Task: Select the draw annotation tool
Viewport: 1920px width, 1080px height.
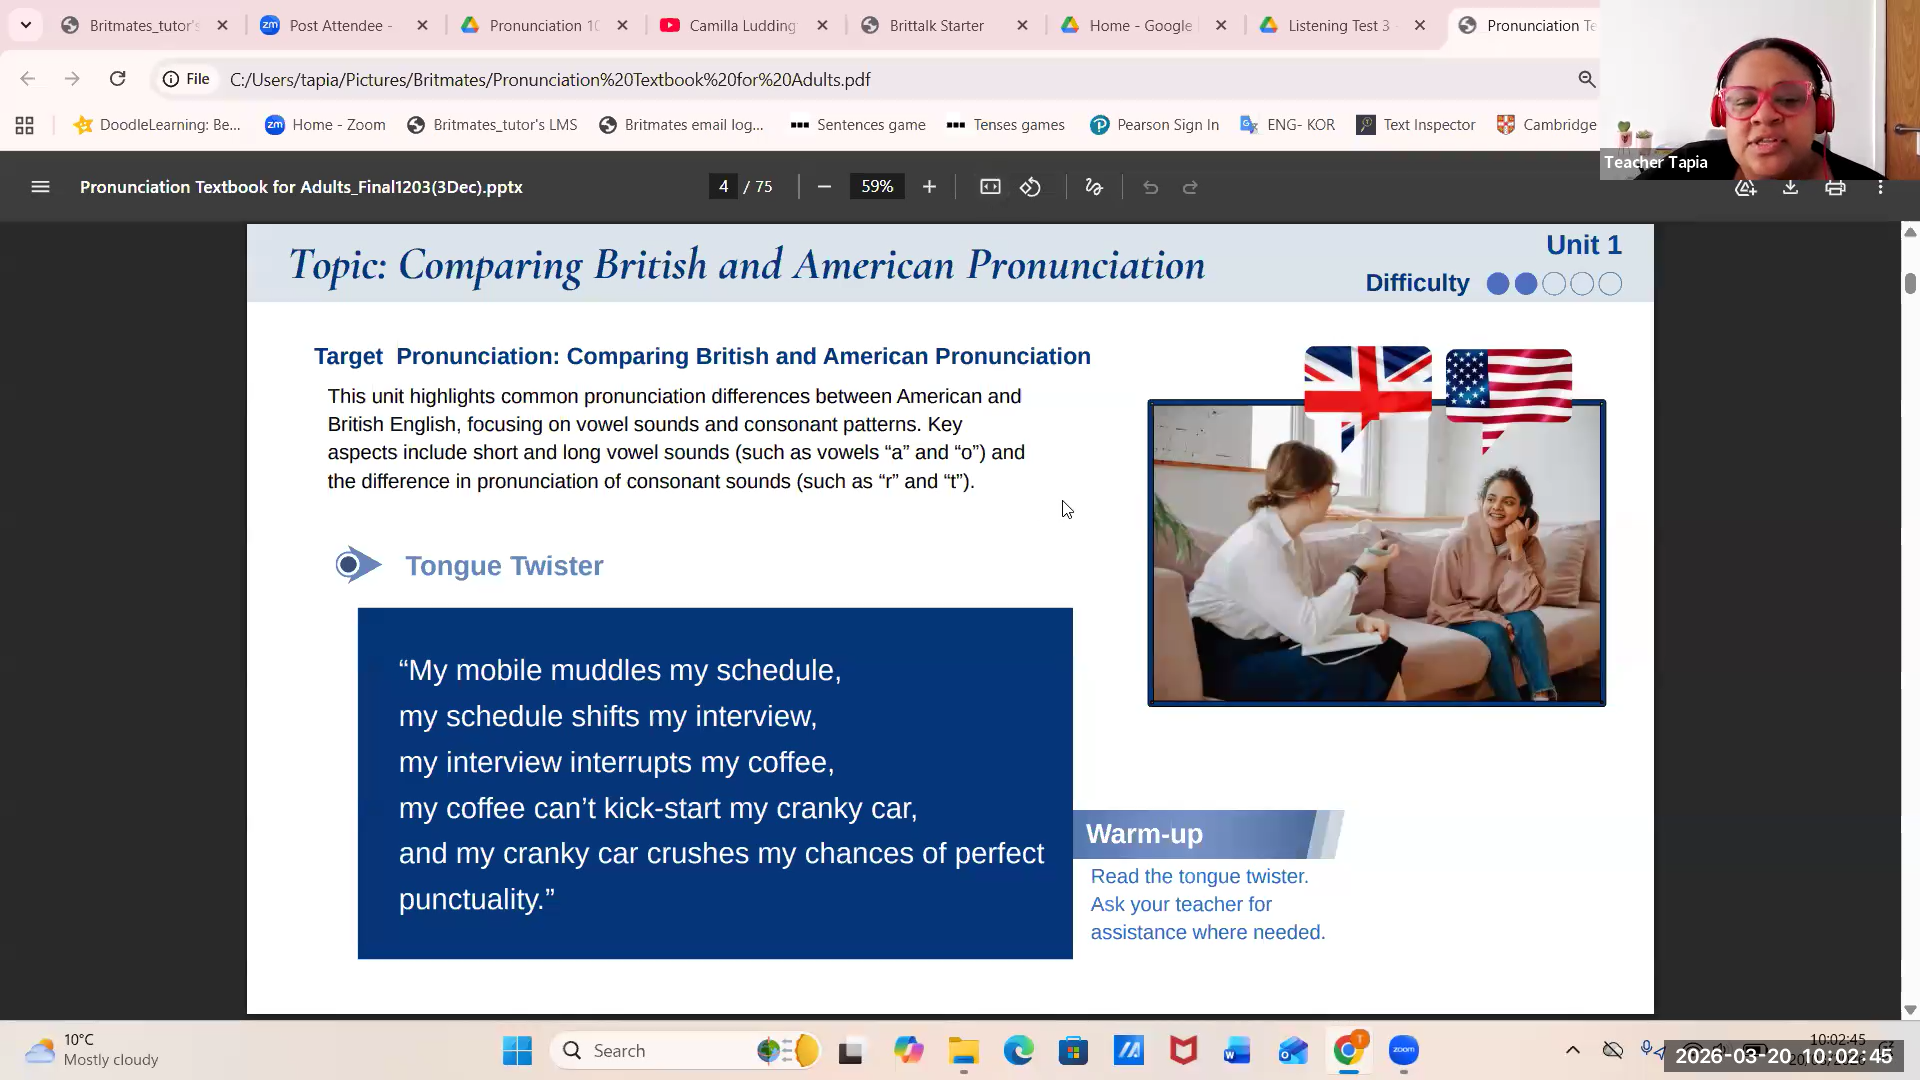Action: [x=1094, y=187]
